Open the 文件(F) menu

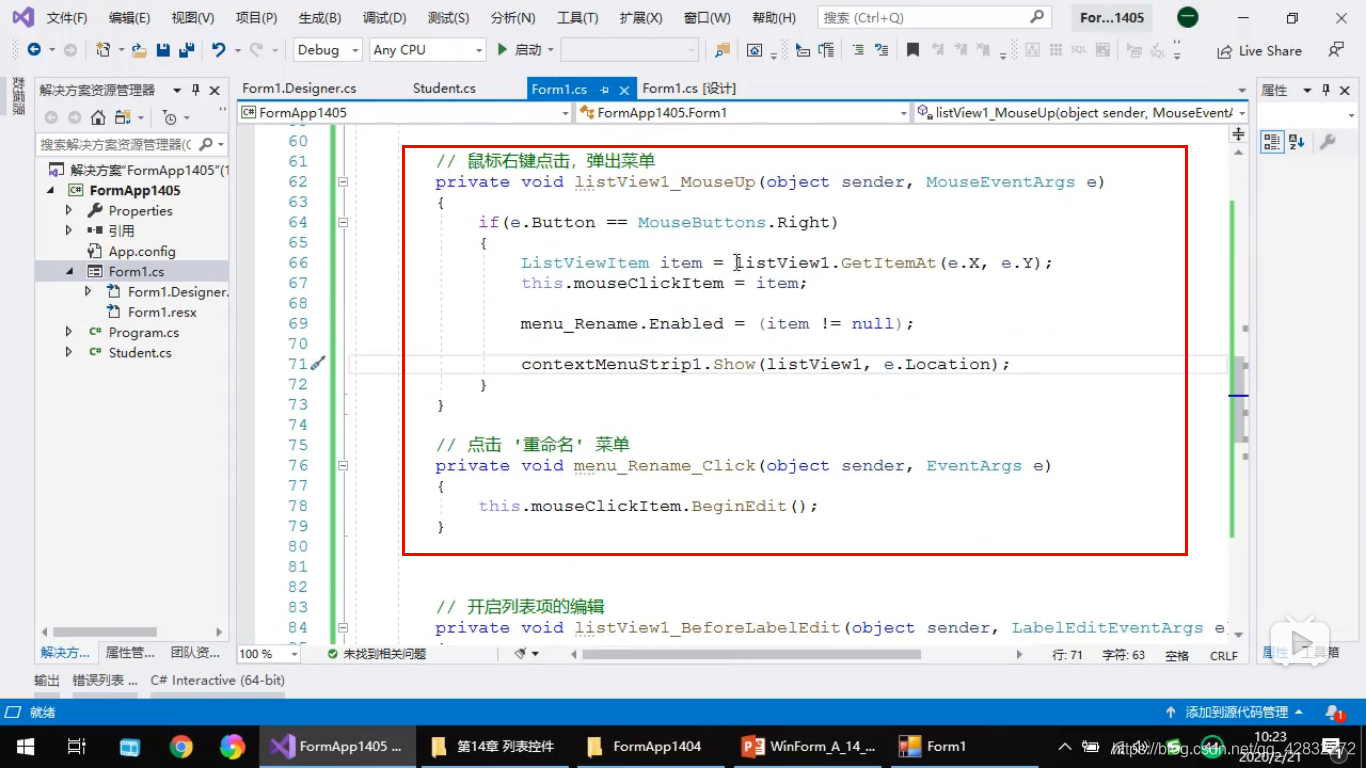[x=67, y=18]
